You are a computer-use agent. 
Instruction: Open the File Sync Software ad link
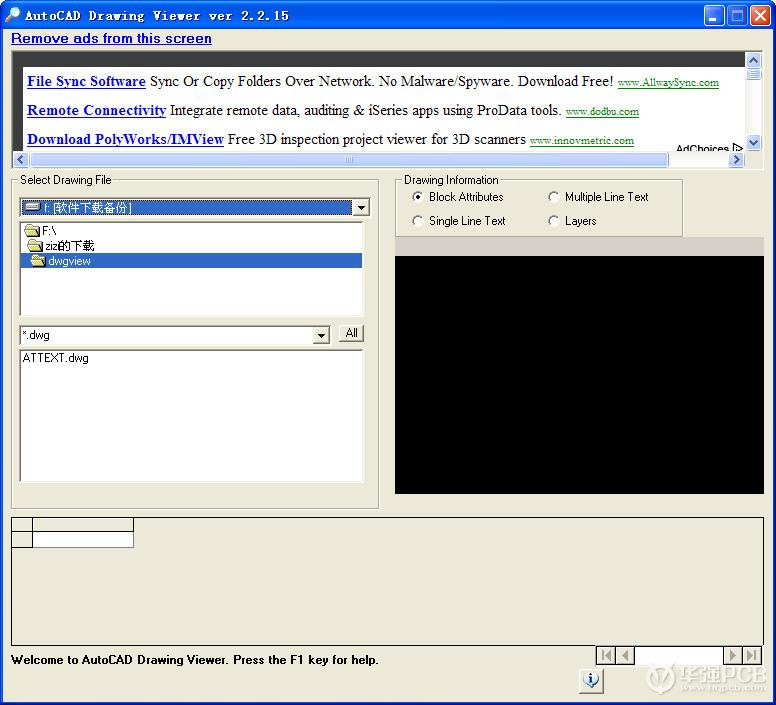click(x=86, y=81)
